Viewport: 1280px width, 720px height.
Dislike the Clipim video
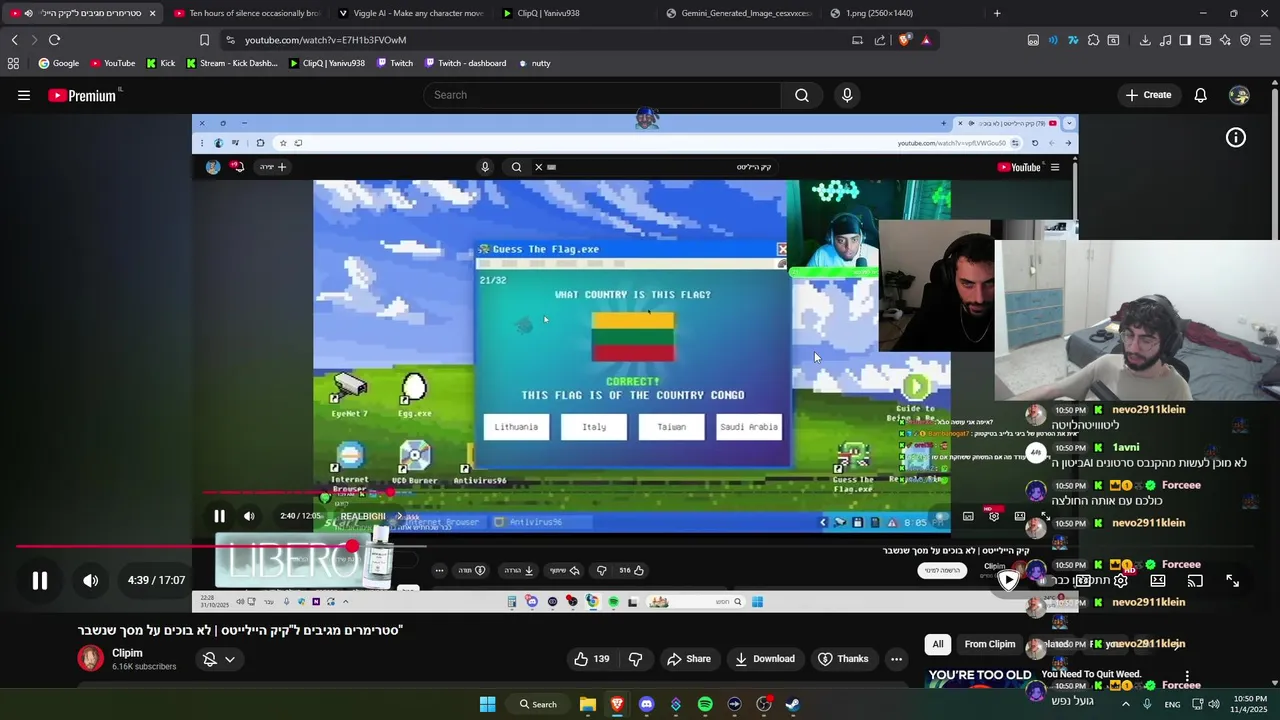635,659
